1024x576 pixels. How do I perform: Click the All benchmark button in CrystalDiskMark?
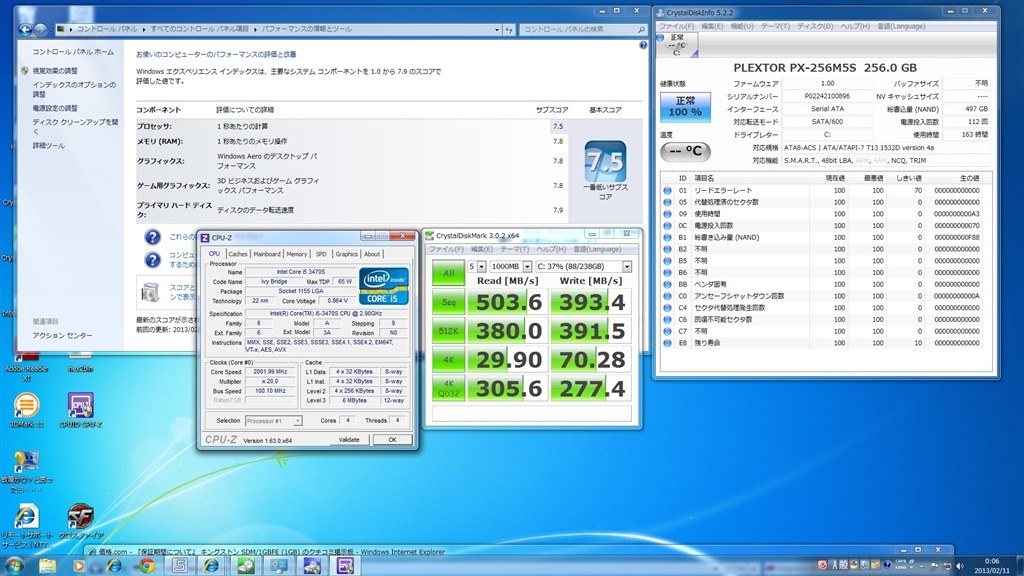(x=448, y=273)
